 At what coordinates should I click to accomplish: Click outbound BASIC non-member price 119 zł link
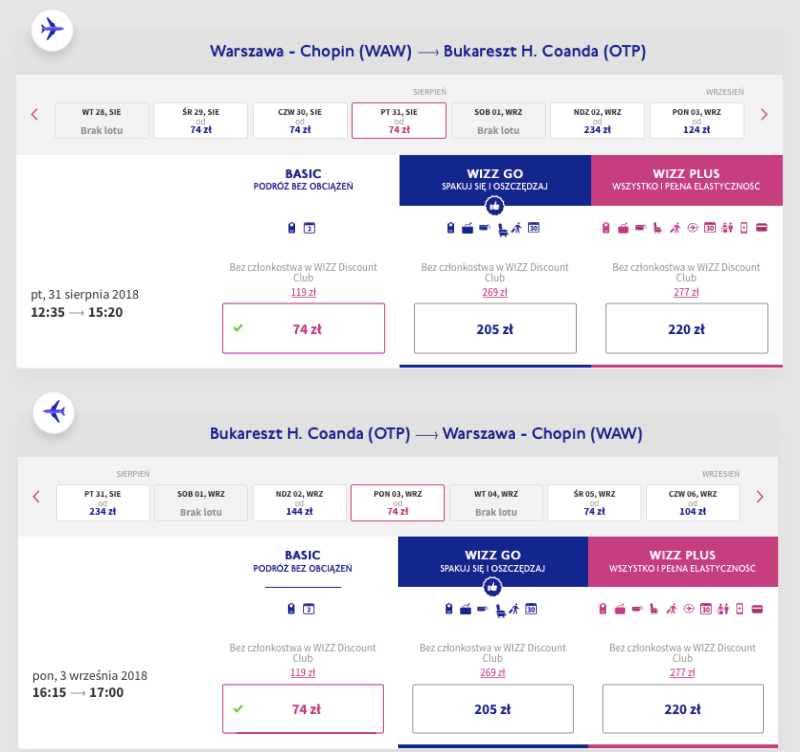303,292
